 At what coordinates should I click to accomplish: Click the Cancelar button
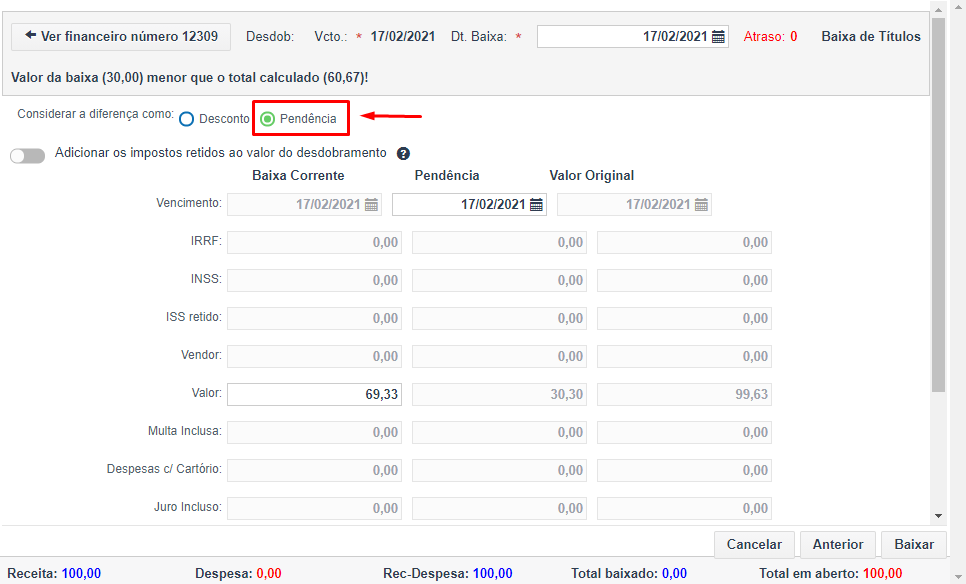(x=754, y=545)
